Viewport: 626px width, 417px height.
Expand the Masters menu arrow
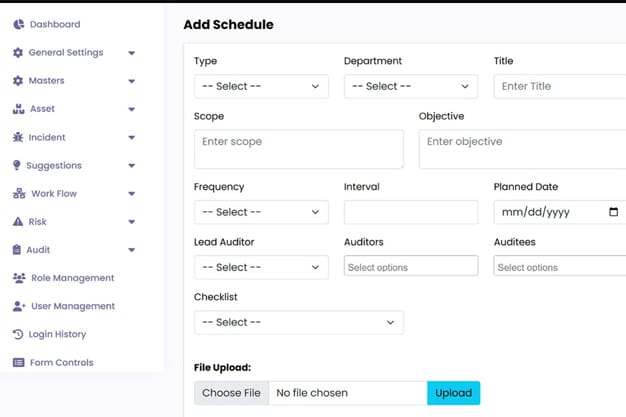(x=132, y=81)
